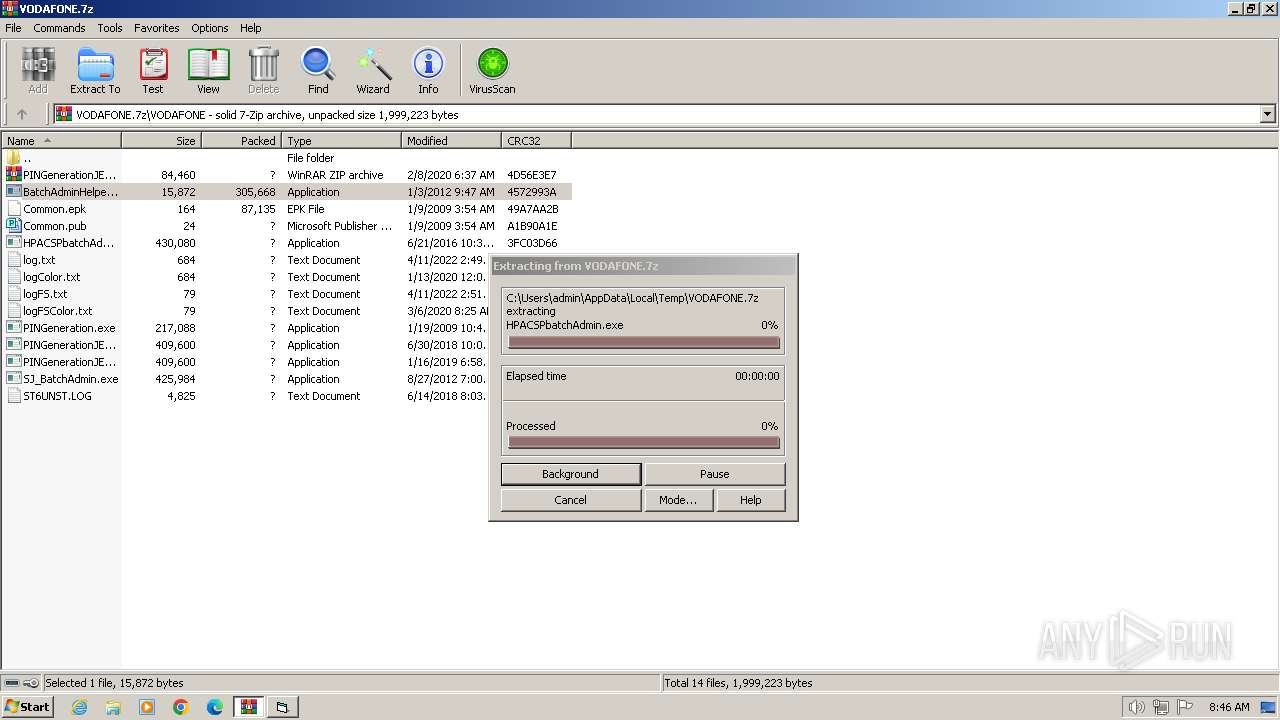Sort by the Packed column header
1280x720 pixels.
(242, 141)
